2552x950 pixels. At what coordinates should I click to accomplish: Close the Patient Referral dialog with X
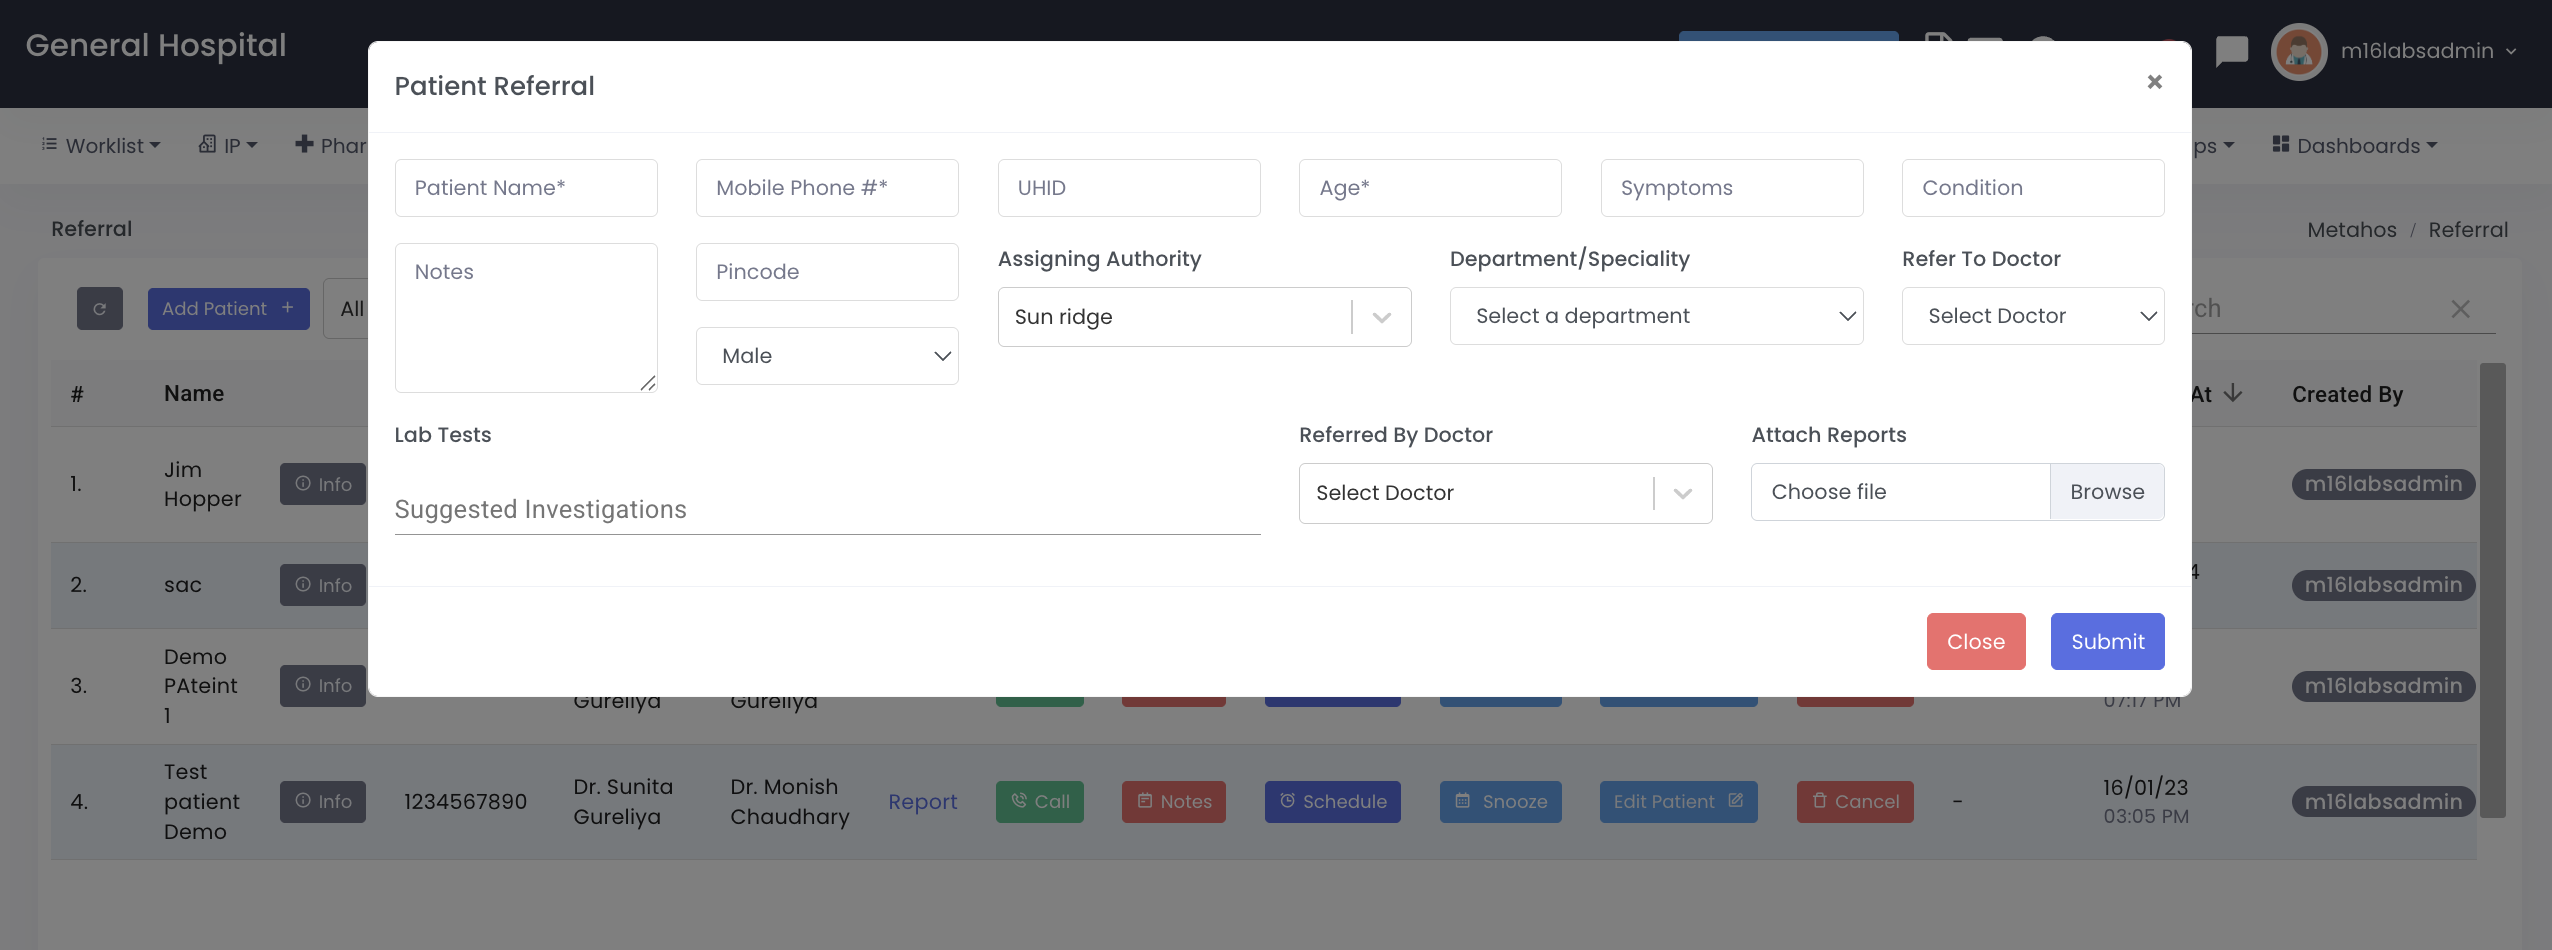click(x=2154, y=82)
